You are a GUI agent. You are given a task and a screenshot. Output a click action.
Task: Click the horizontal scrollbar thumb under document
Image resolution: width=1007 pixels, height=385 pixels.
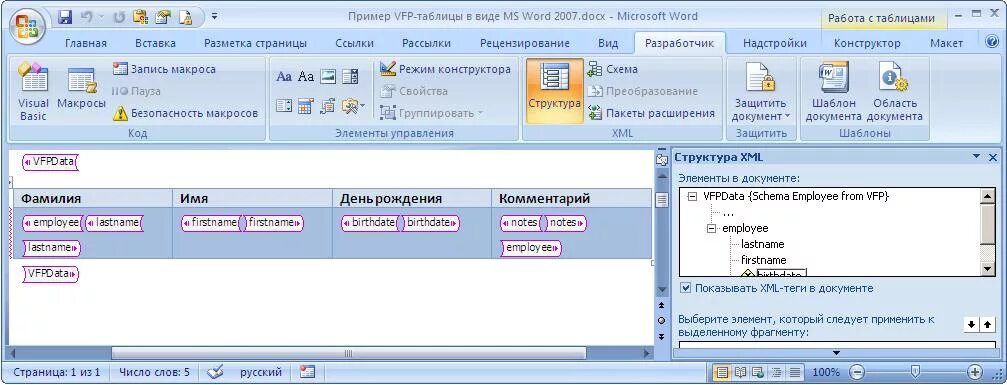point(349,353)
